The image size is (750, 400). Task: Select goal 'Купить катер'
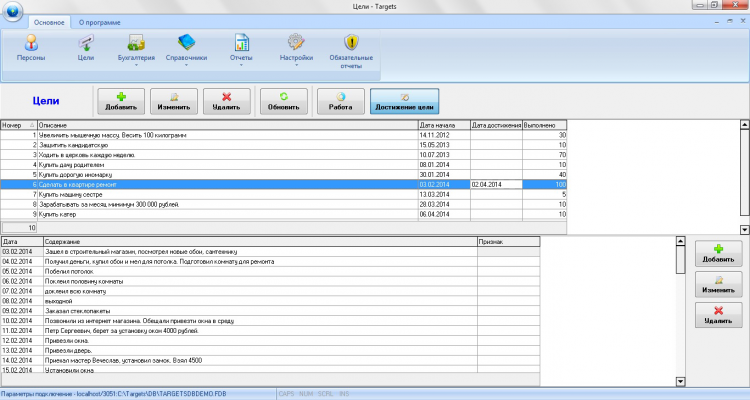(283, 214)
